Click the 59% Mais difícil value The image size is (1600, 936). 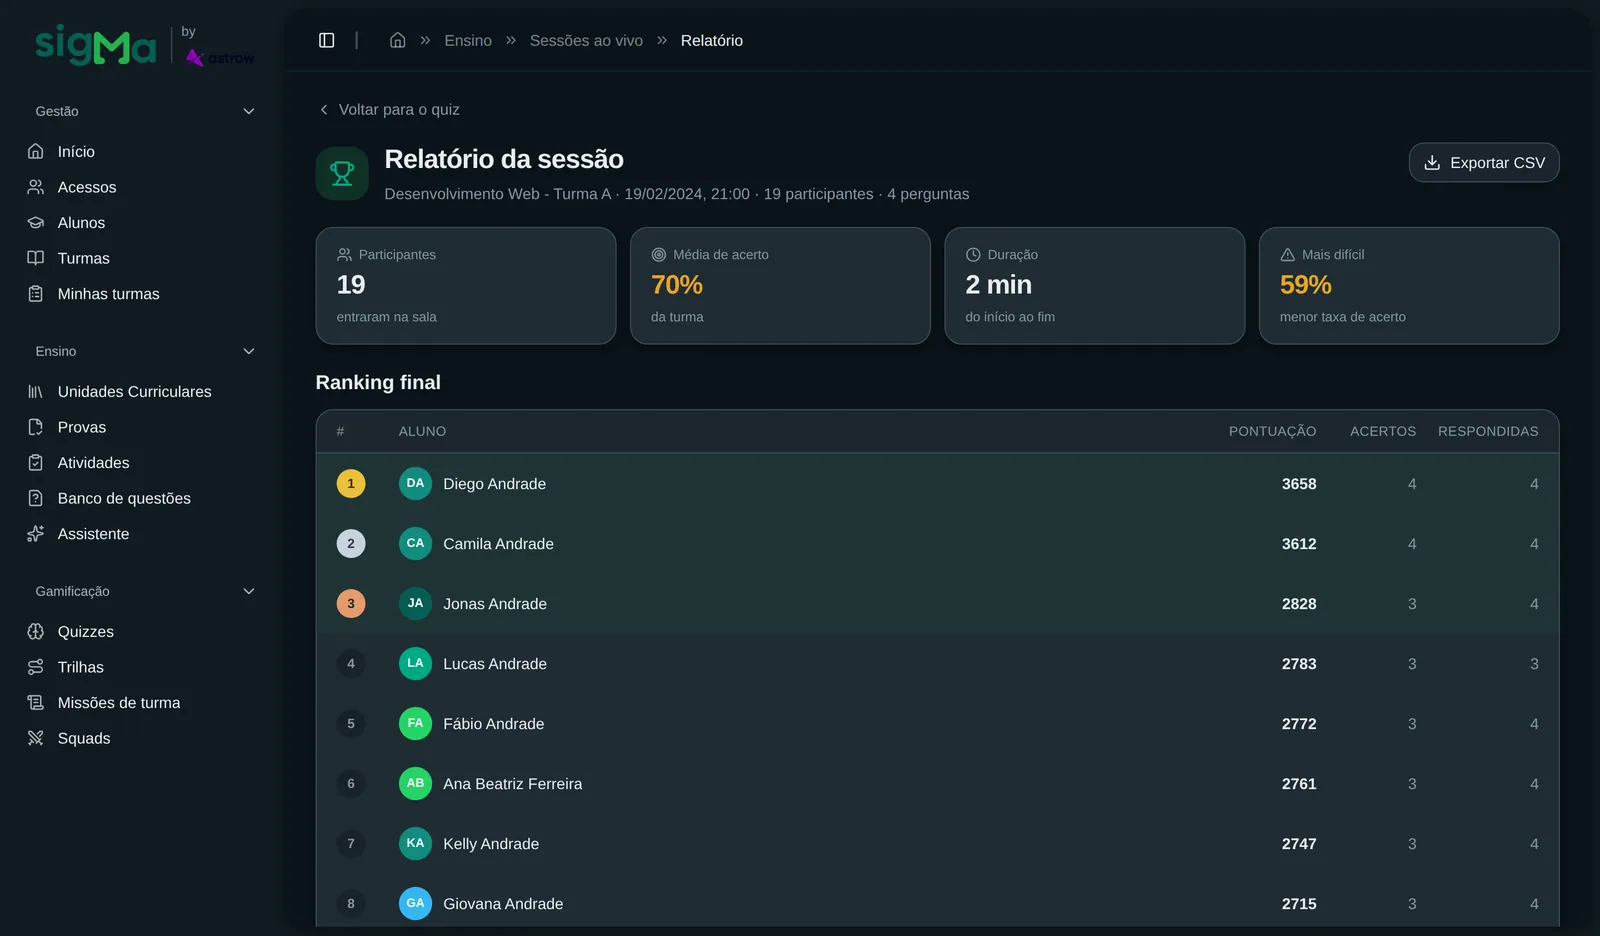[x=1306, y=285]
